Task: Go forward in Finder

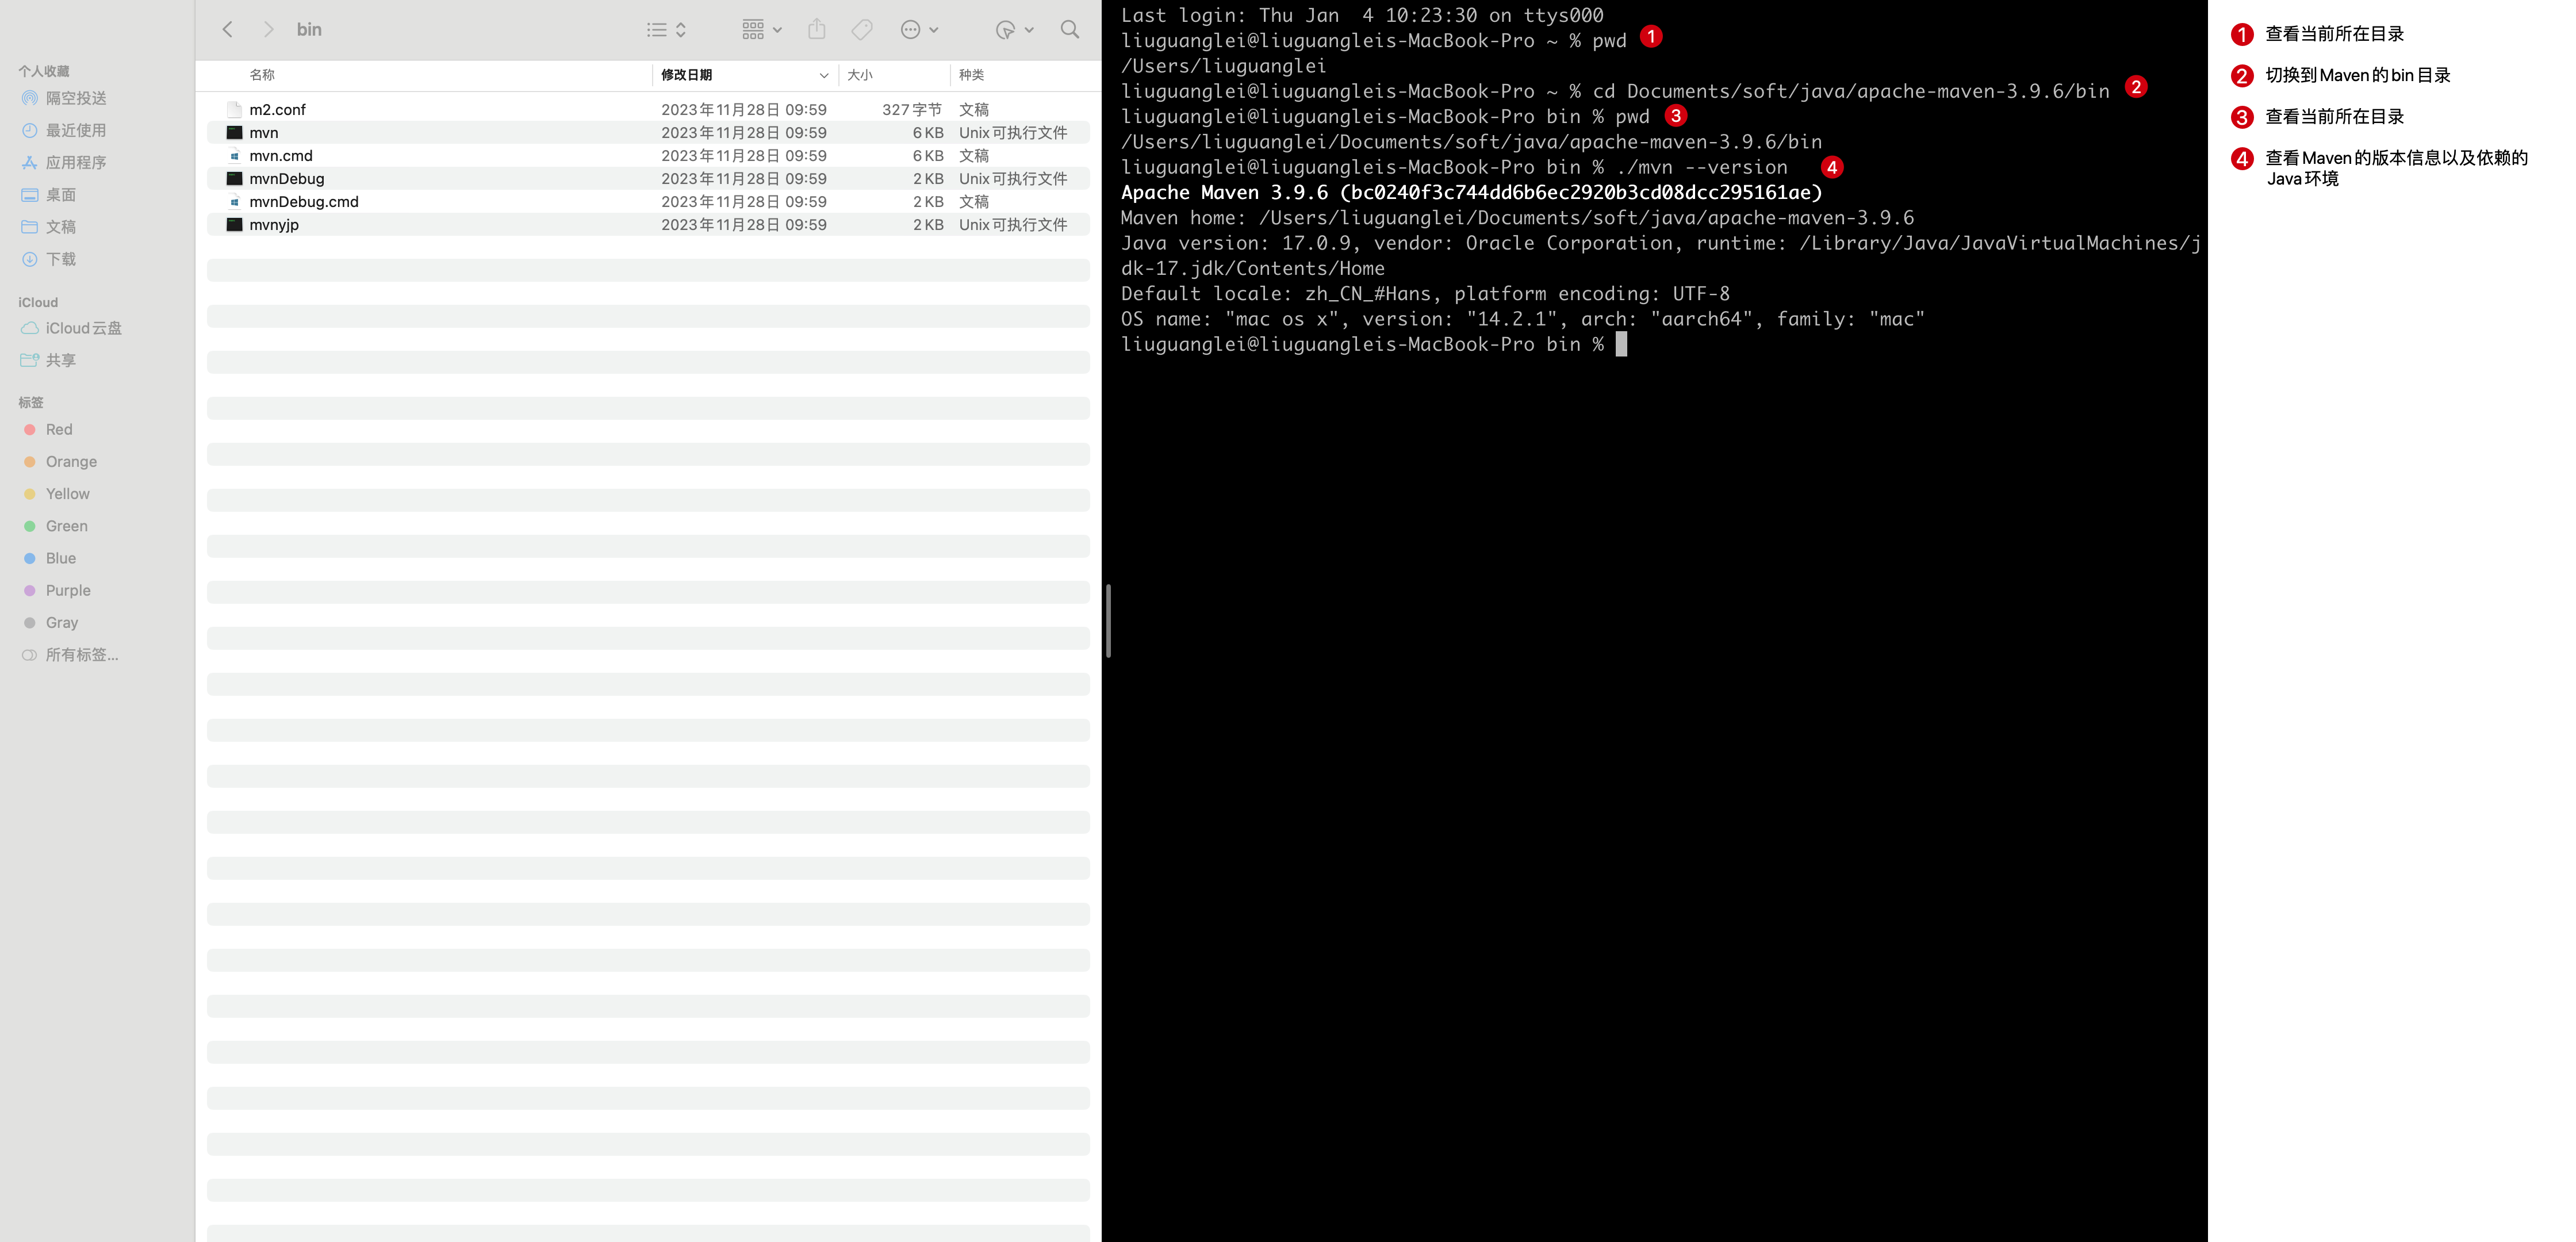Action: [268, 30]
